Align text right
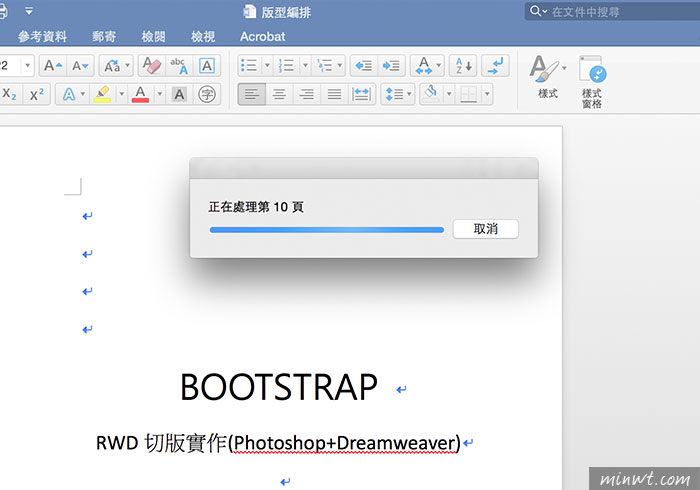The height and width of the screenshot is (490, 700). pos(307,94)
